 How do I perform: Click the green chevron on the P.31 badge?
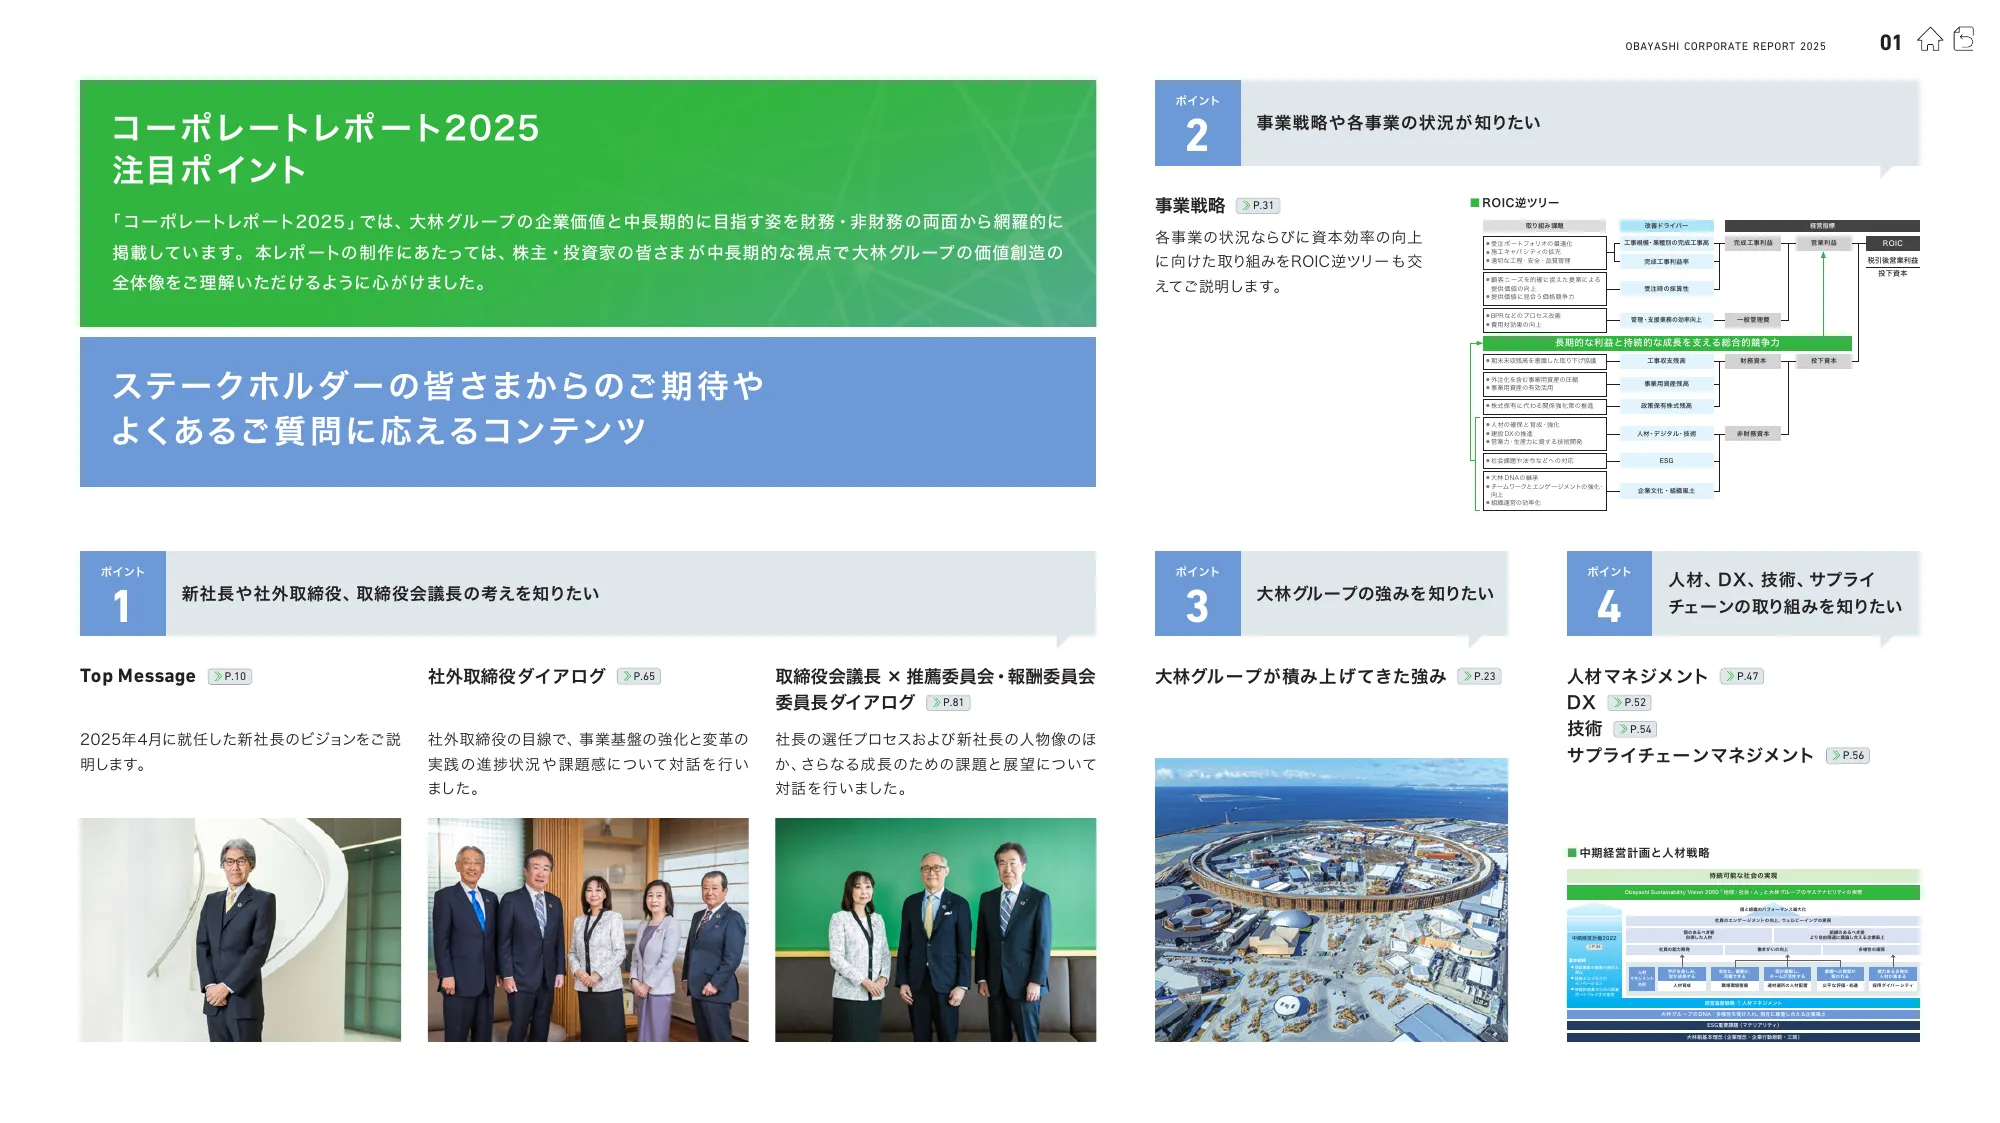pos(1247,206)
